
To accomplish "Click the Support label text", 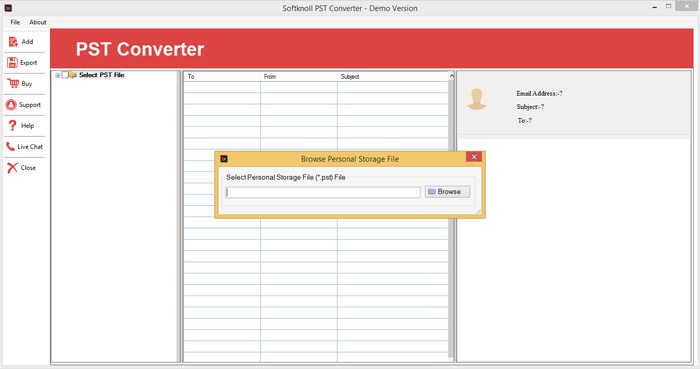I will click(29, 105).
